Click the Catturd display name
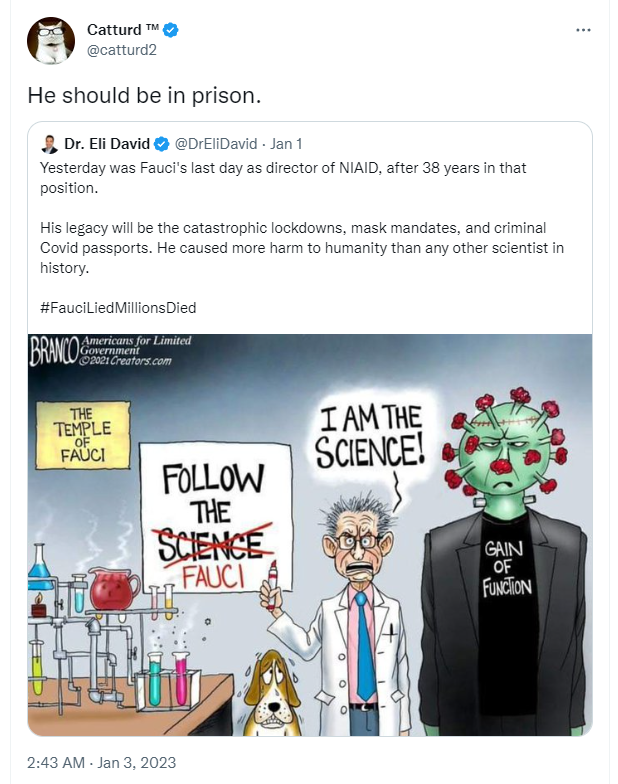Screen dimensions: 618x784 coord(122,31)
